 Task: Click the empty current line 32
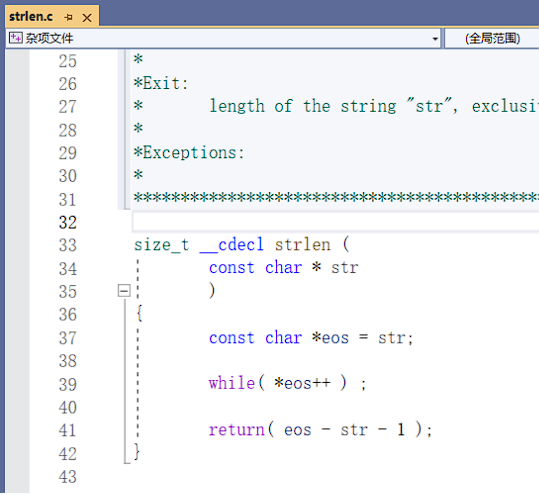(336, 222)
